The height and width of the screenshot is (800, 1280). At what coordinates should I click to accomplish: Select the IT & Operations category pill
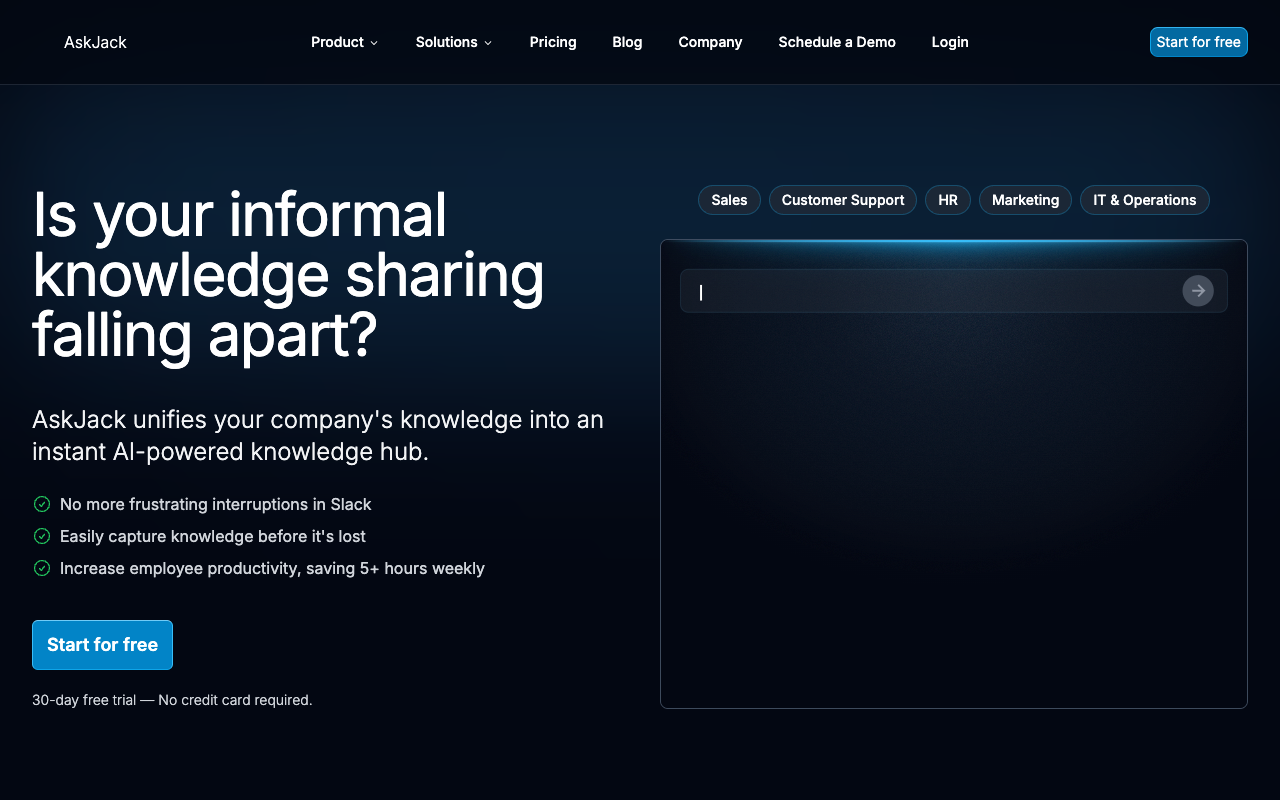click(x=1145, y=200)
